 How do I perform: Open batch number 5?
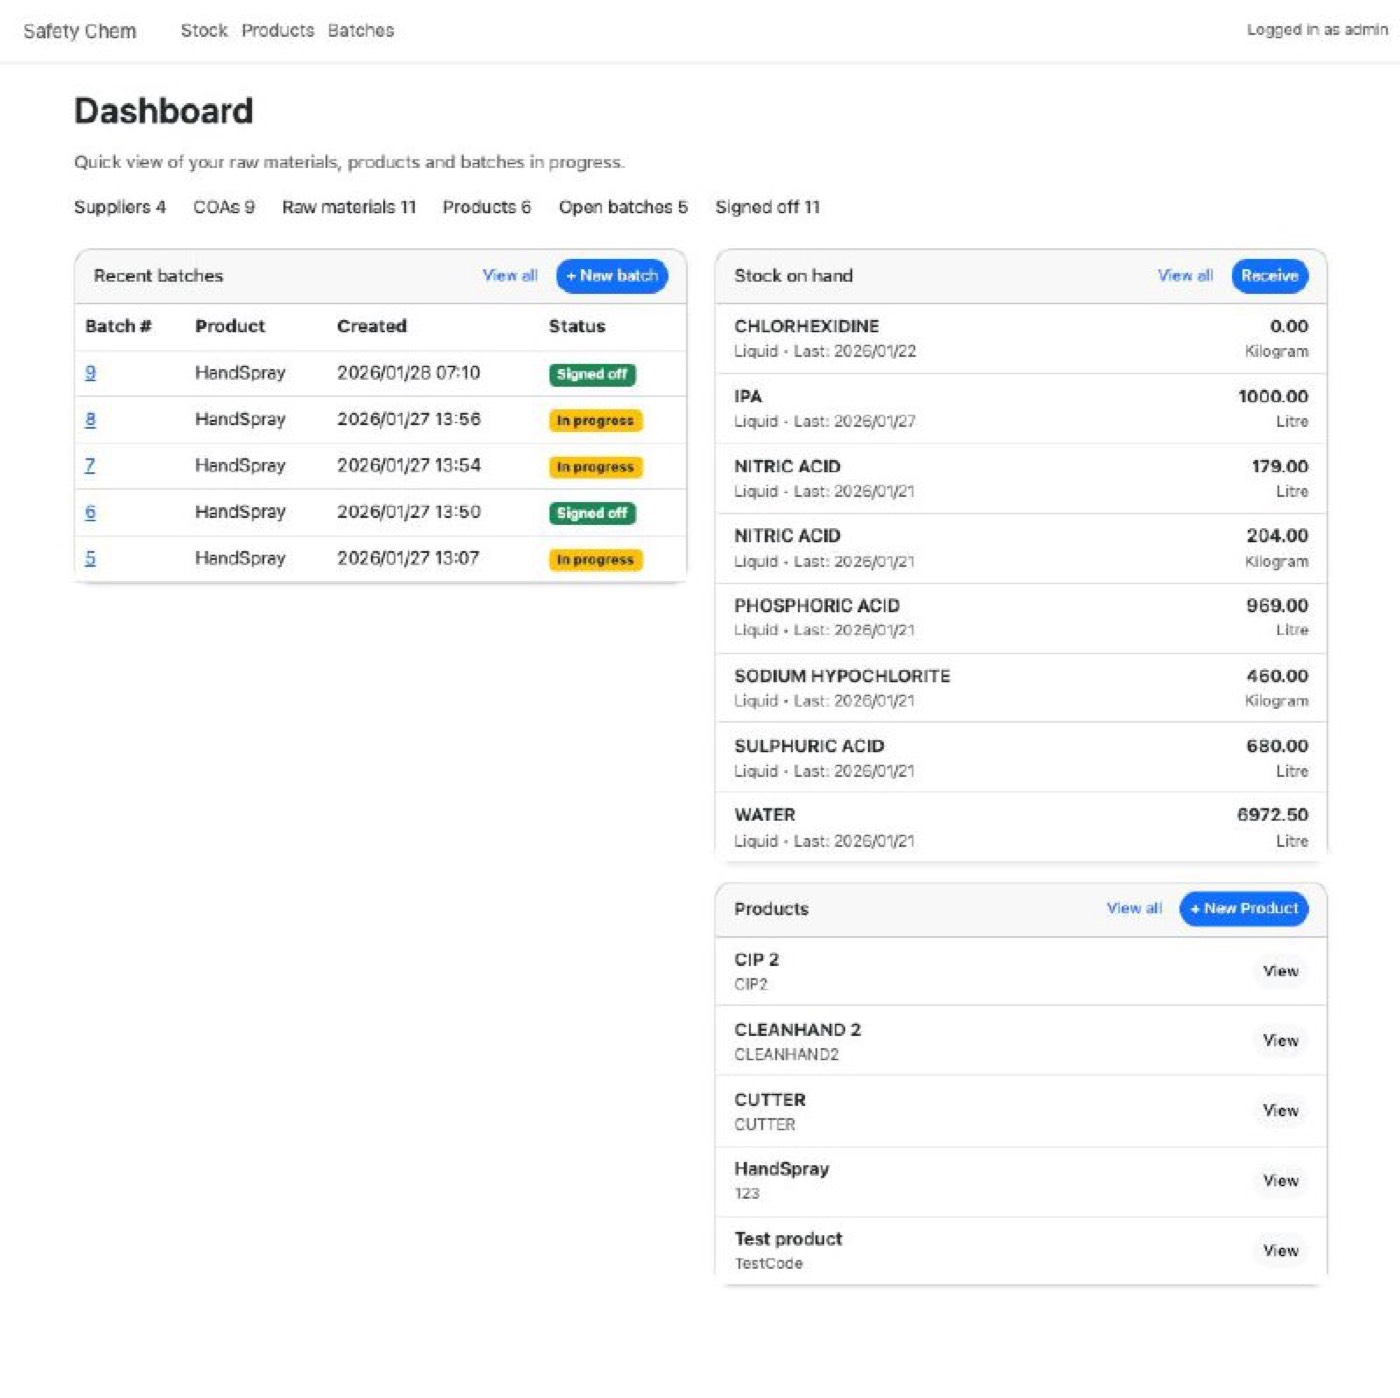pyautogui.click(x=90, y=558)
